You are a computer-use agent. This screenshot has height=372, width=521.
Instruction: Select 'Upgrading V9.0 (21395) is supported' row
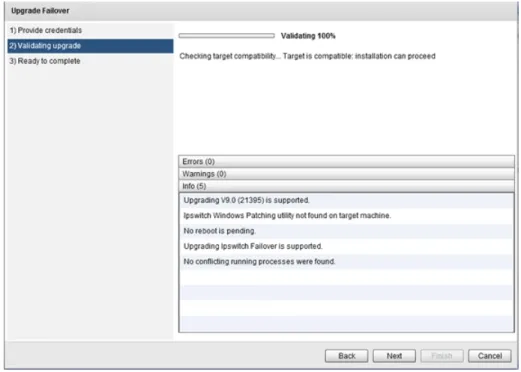346,200
